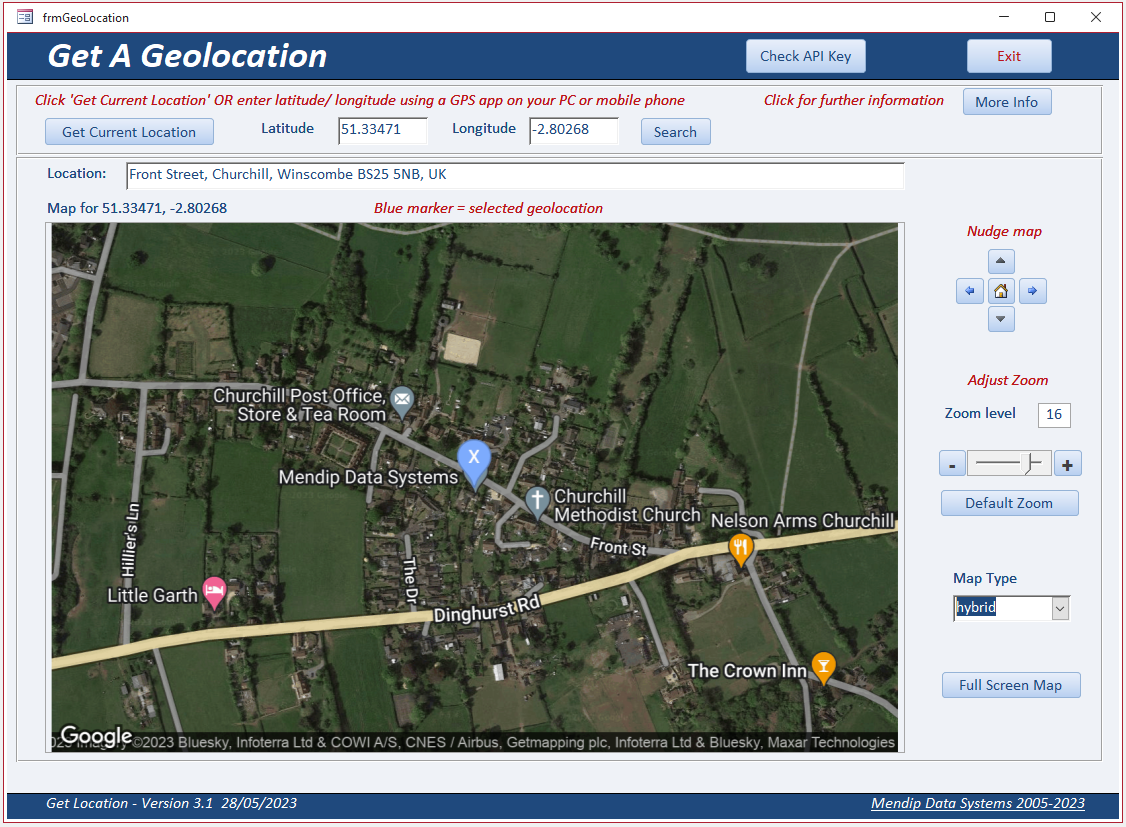1126x827 pixels.
Task: Nudge the map right with right arrow
Action: point(1032,291)
